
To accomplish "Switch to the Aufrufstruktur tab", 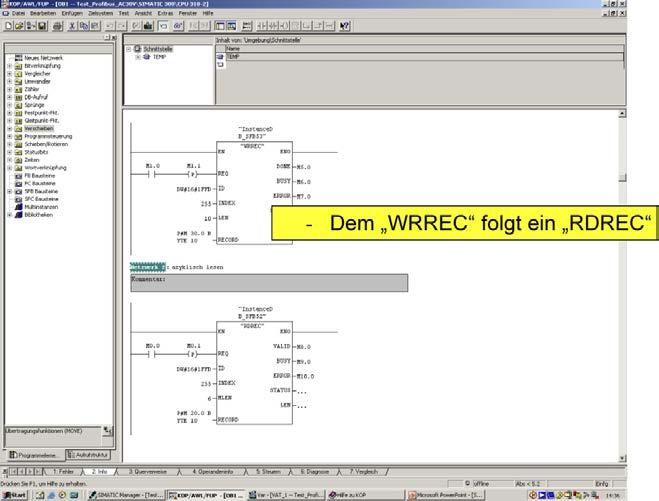I will click(x=88, y=455).
